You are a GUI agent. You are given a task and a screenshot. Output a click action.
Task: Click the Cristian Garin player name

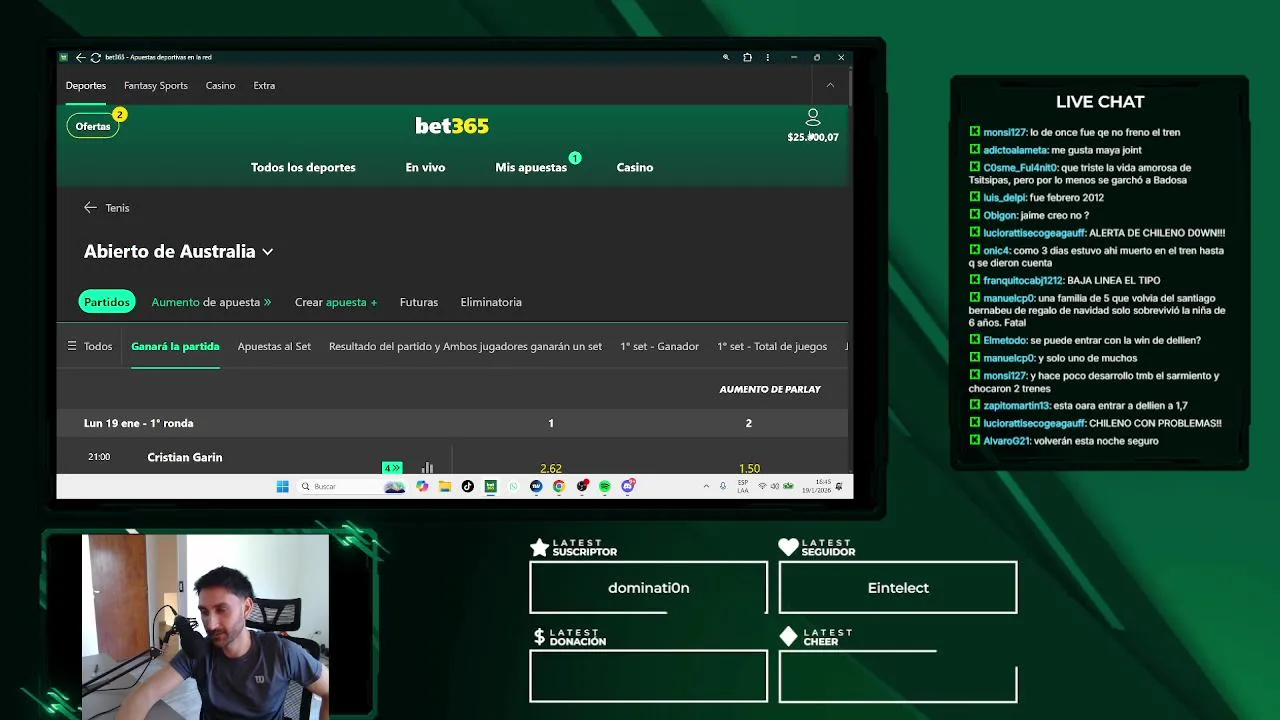tap(185, 457)
